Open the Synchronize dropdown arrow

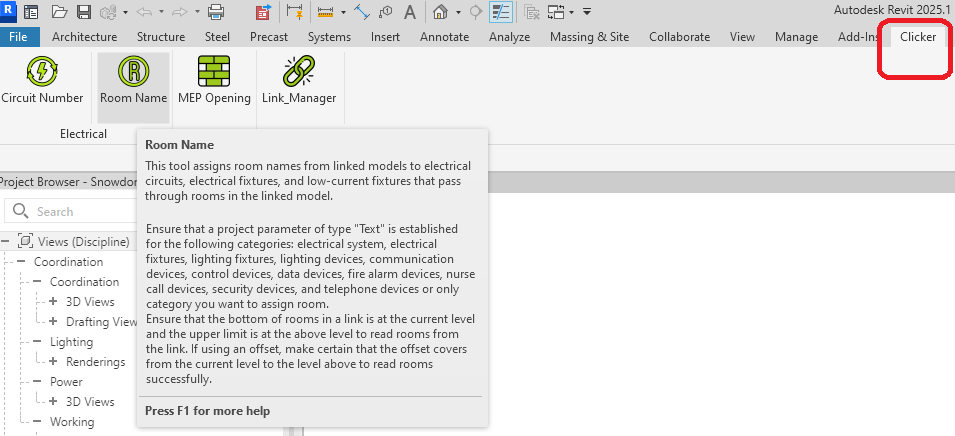125,12
